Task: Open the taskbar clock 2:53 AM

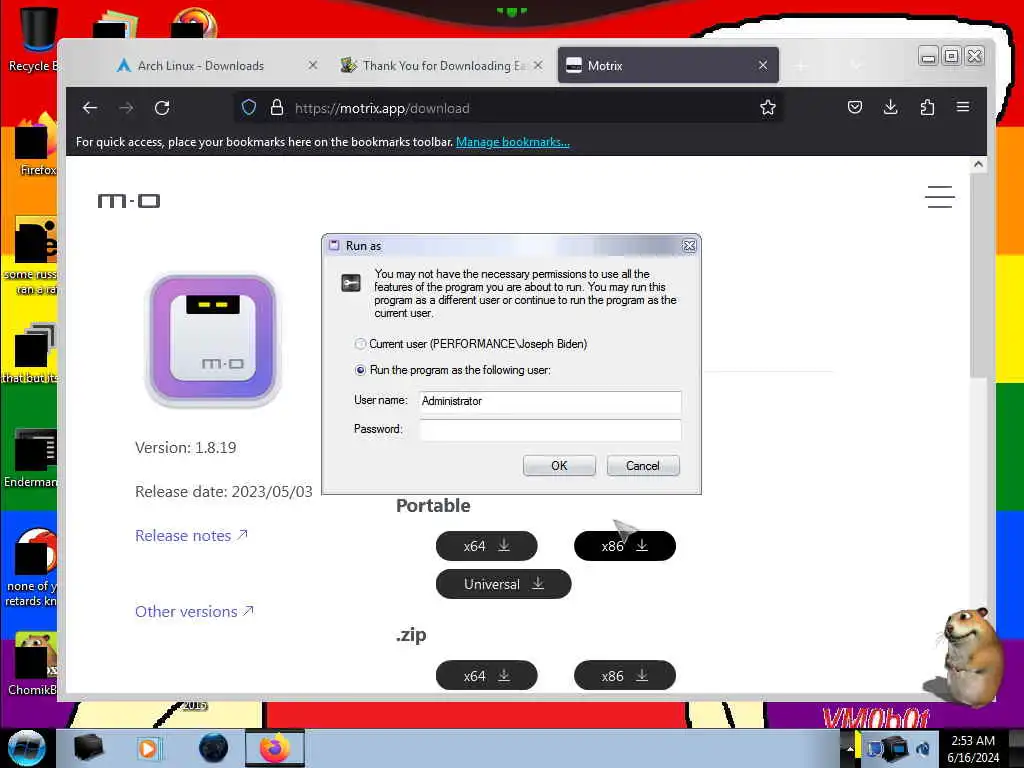Action: tap(973, 749)
